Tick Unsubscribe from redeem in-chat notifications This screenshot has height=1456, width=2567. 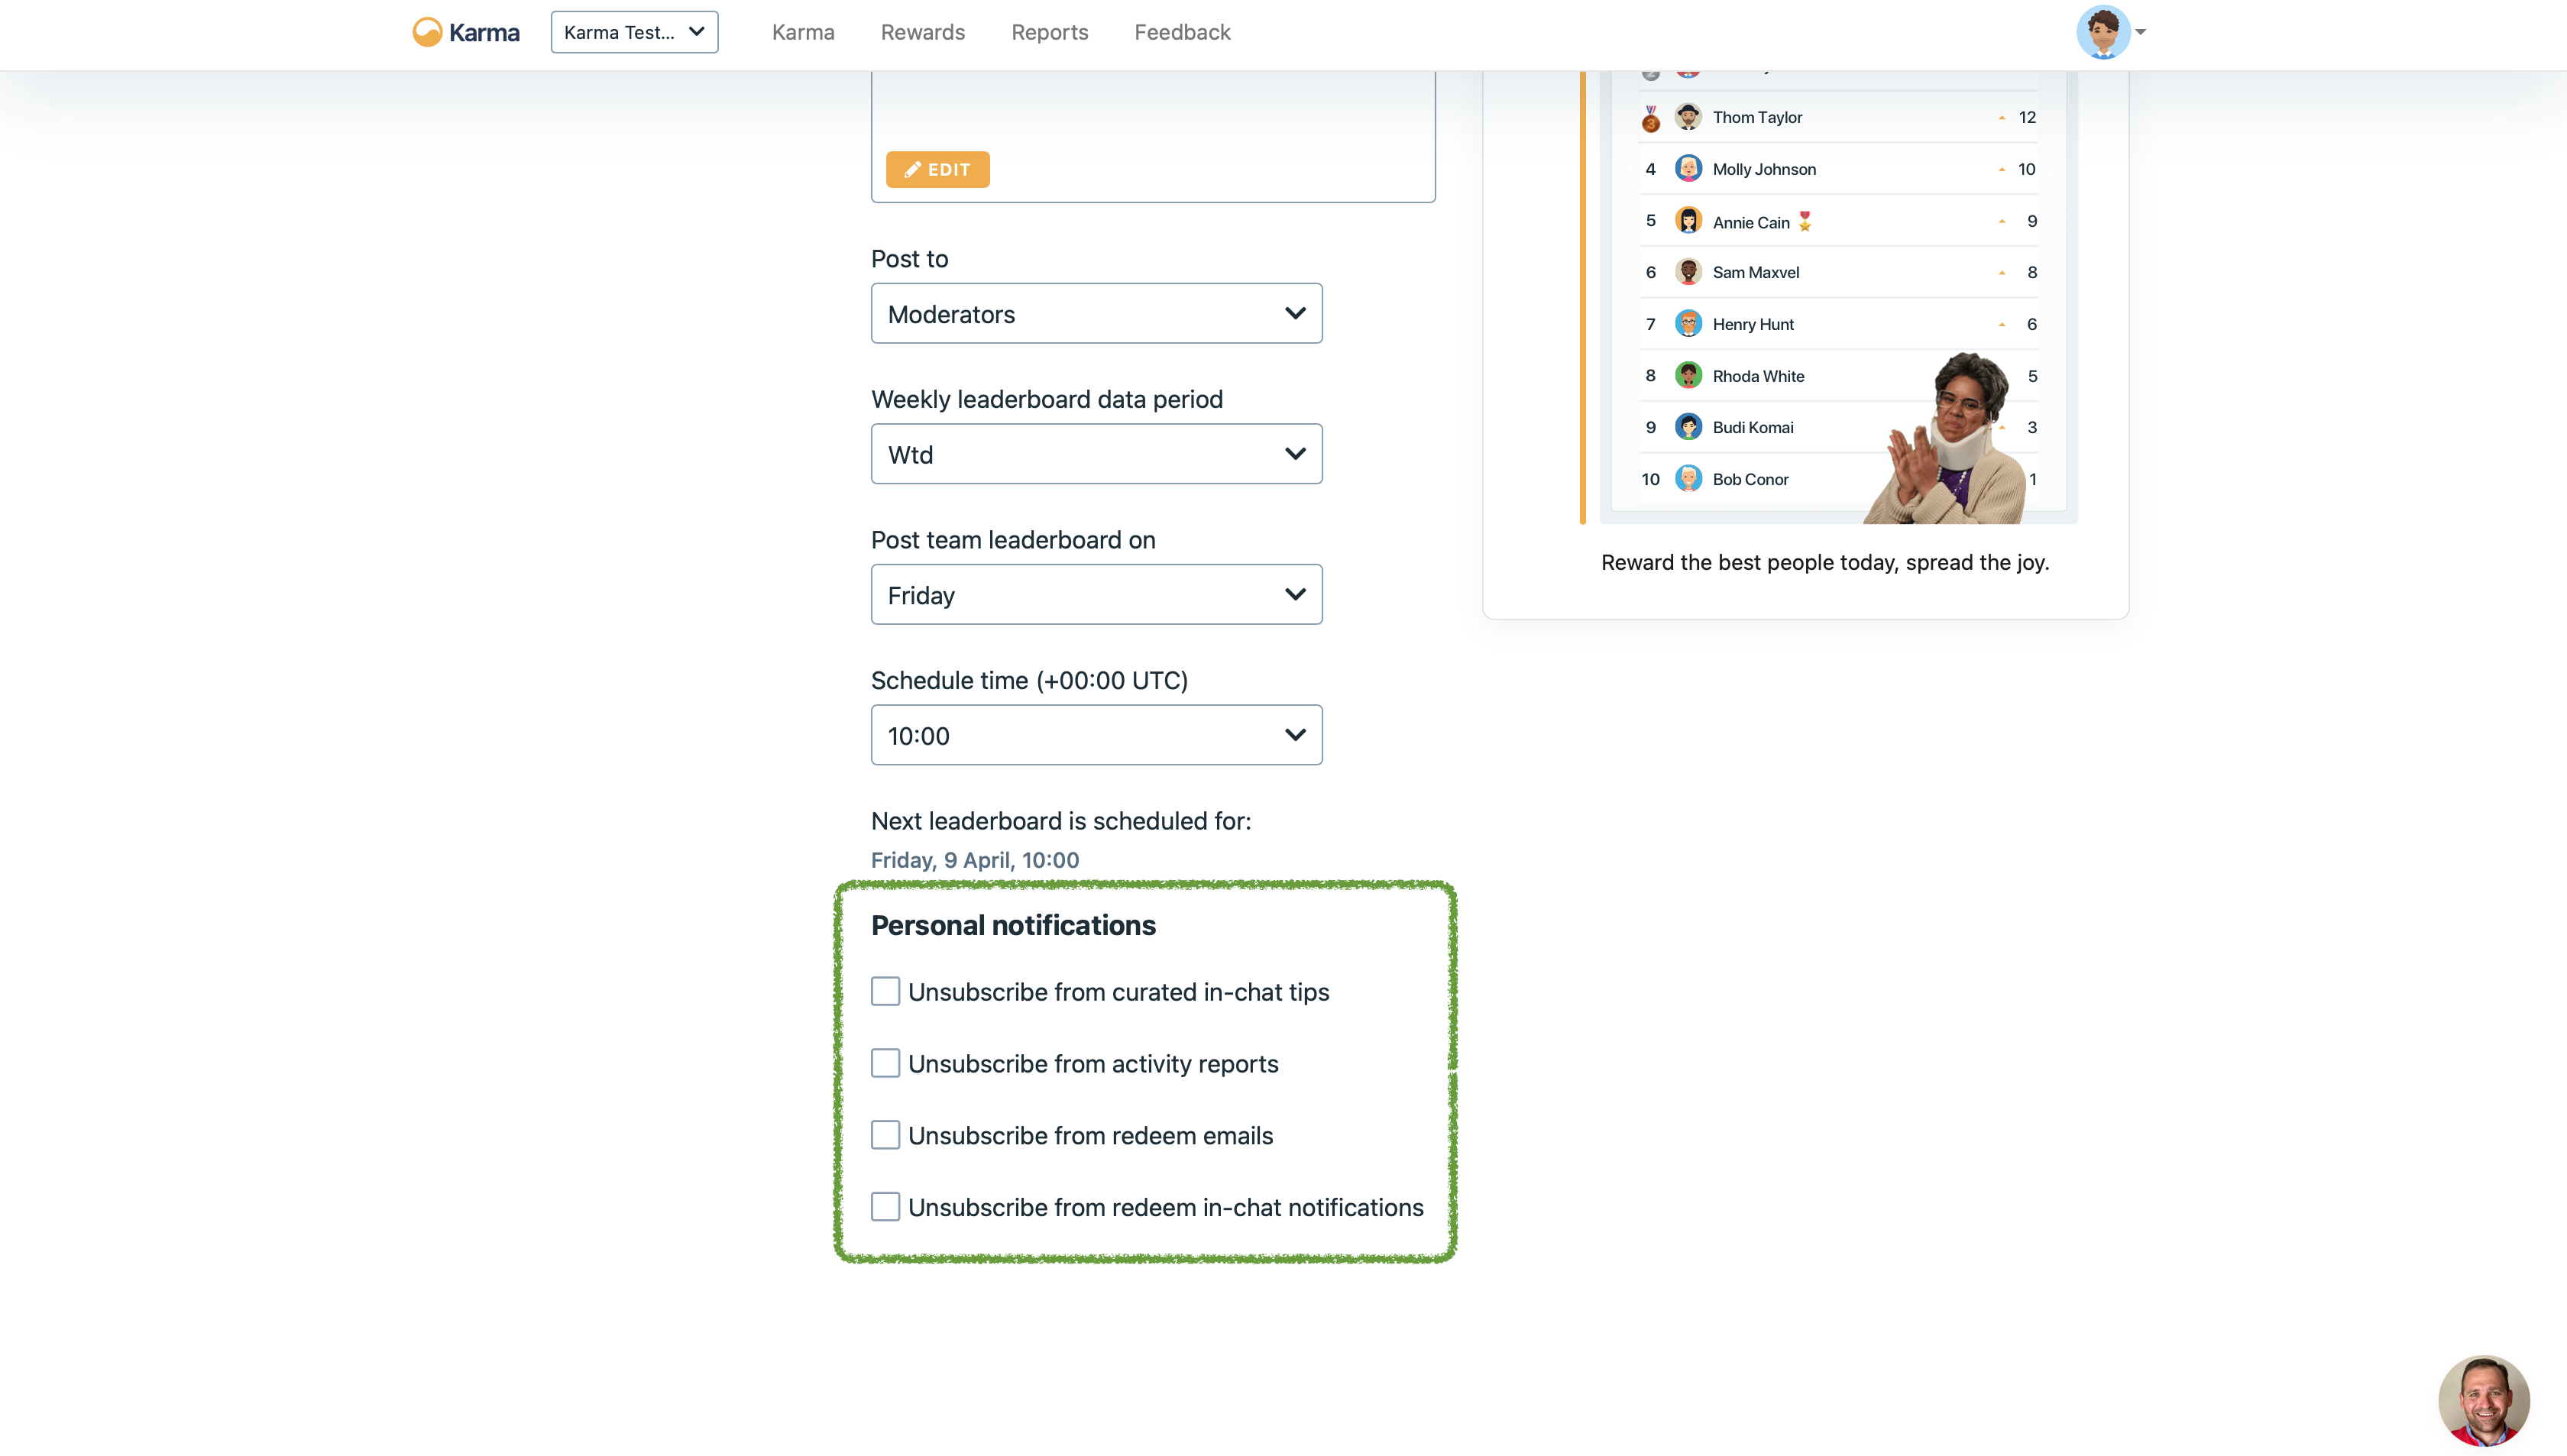[x=885, y=1207]
